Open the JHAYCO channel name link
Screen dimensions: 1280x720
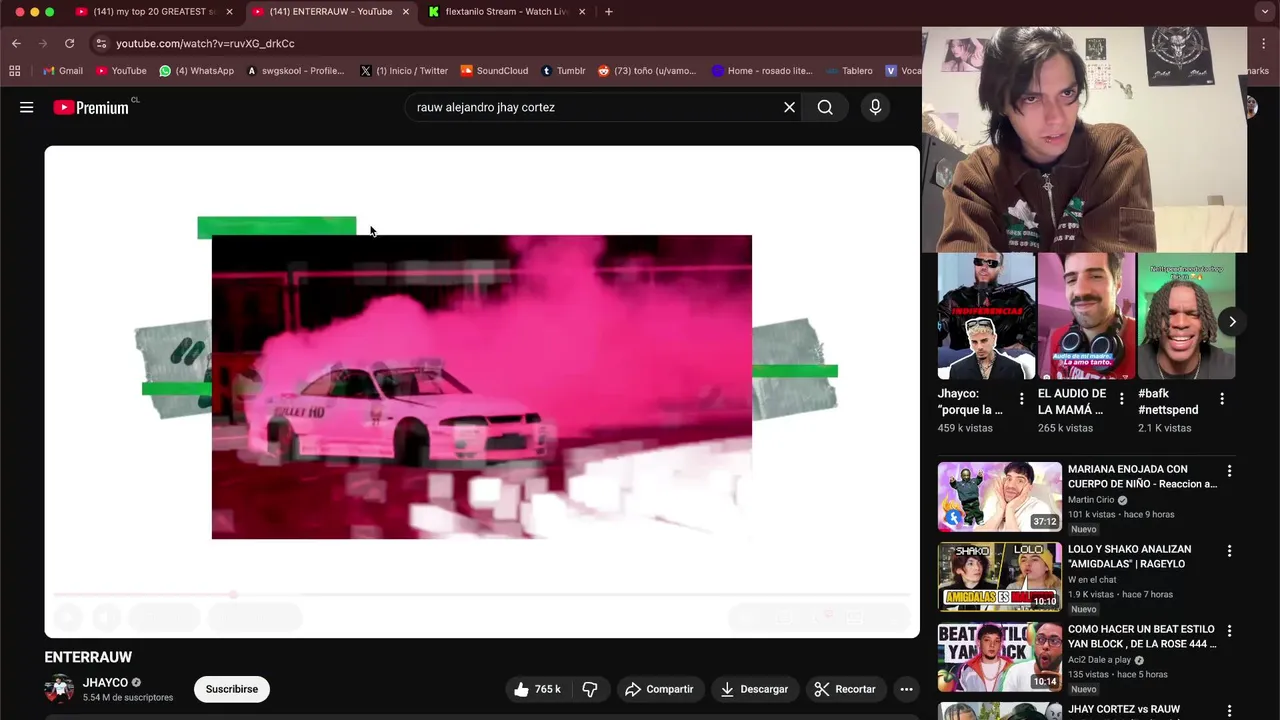coord(105,683)
